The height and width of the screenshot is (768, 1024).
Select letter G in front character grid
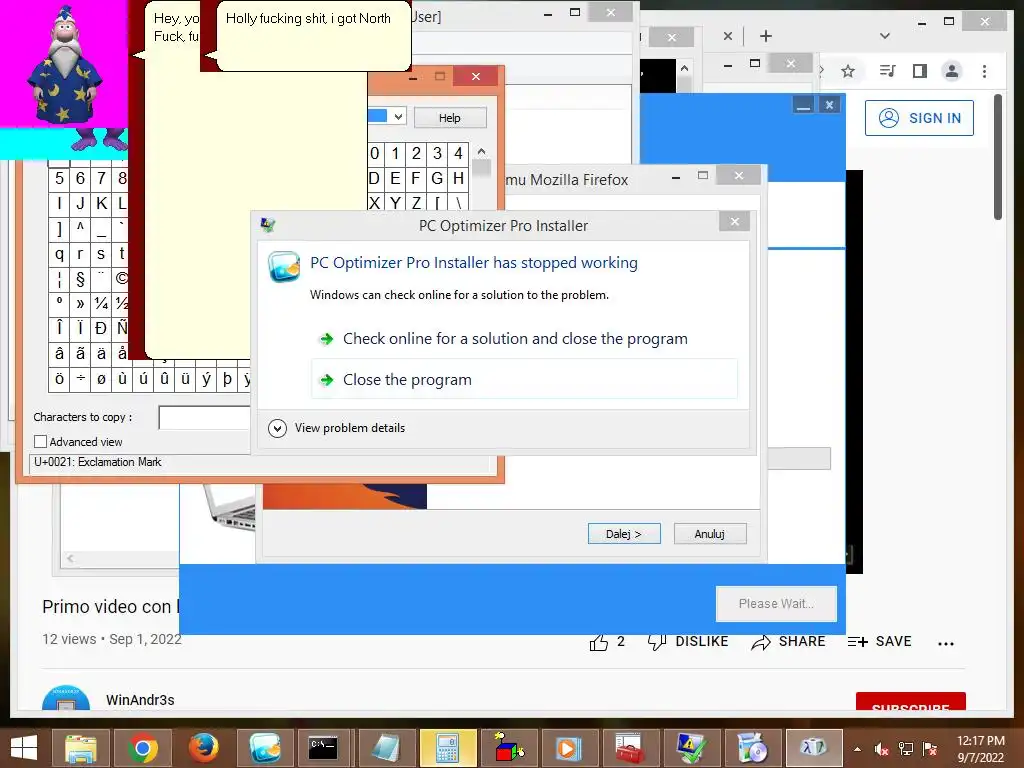click(x=437, y=178)
